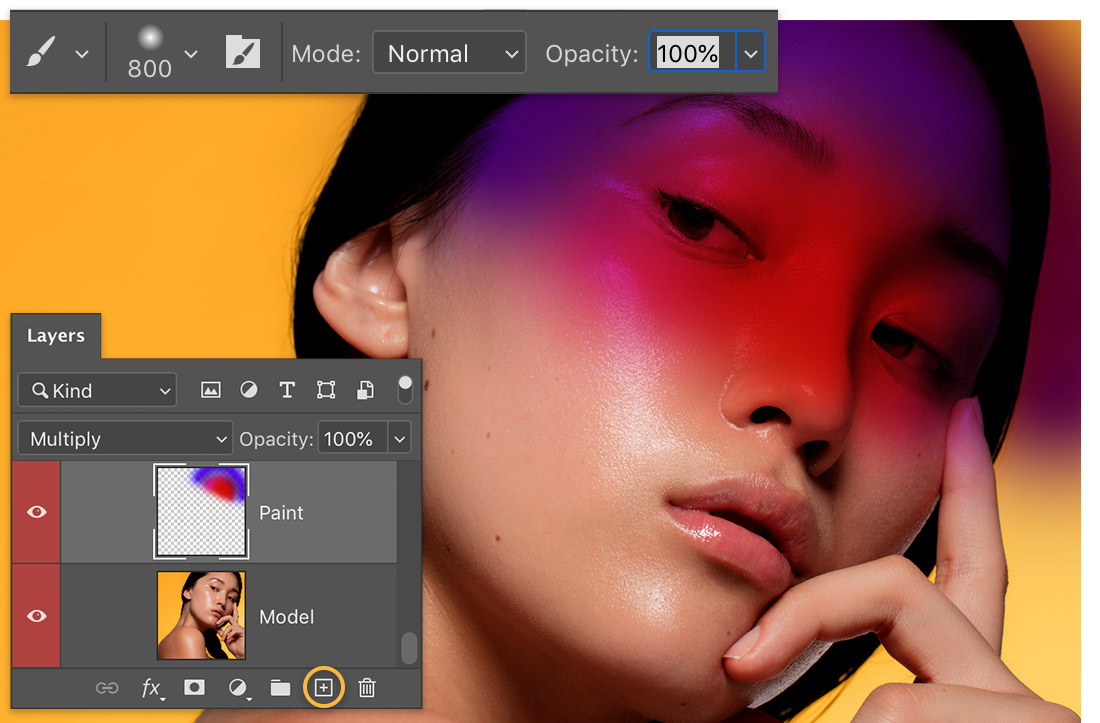Viewport: 1100px width, 723px height.
Task: Open the Mode Normal dropdown
Action: click(x=449, y=53)
